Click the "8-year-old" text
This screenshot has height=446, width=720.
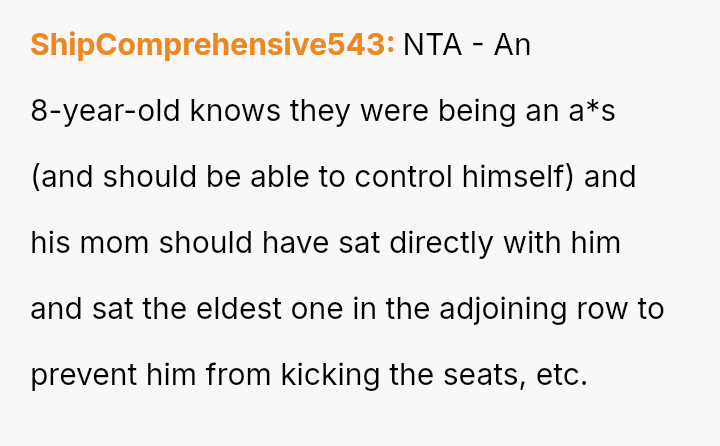(103, 111)
